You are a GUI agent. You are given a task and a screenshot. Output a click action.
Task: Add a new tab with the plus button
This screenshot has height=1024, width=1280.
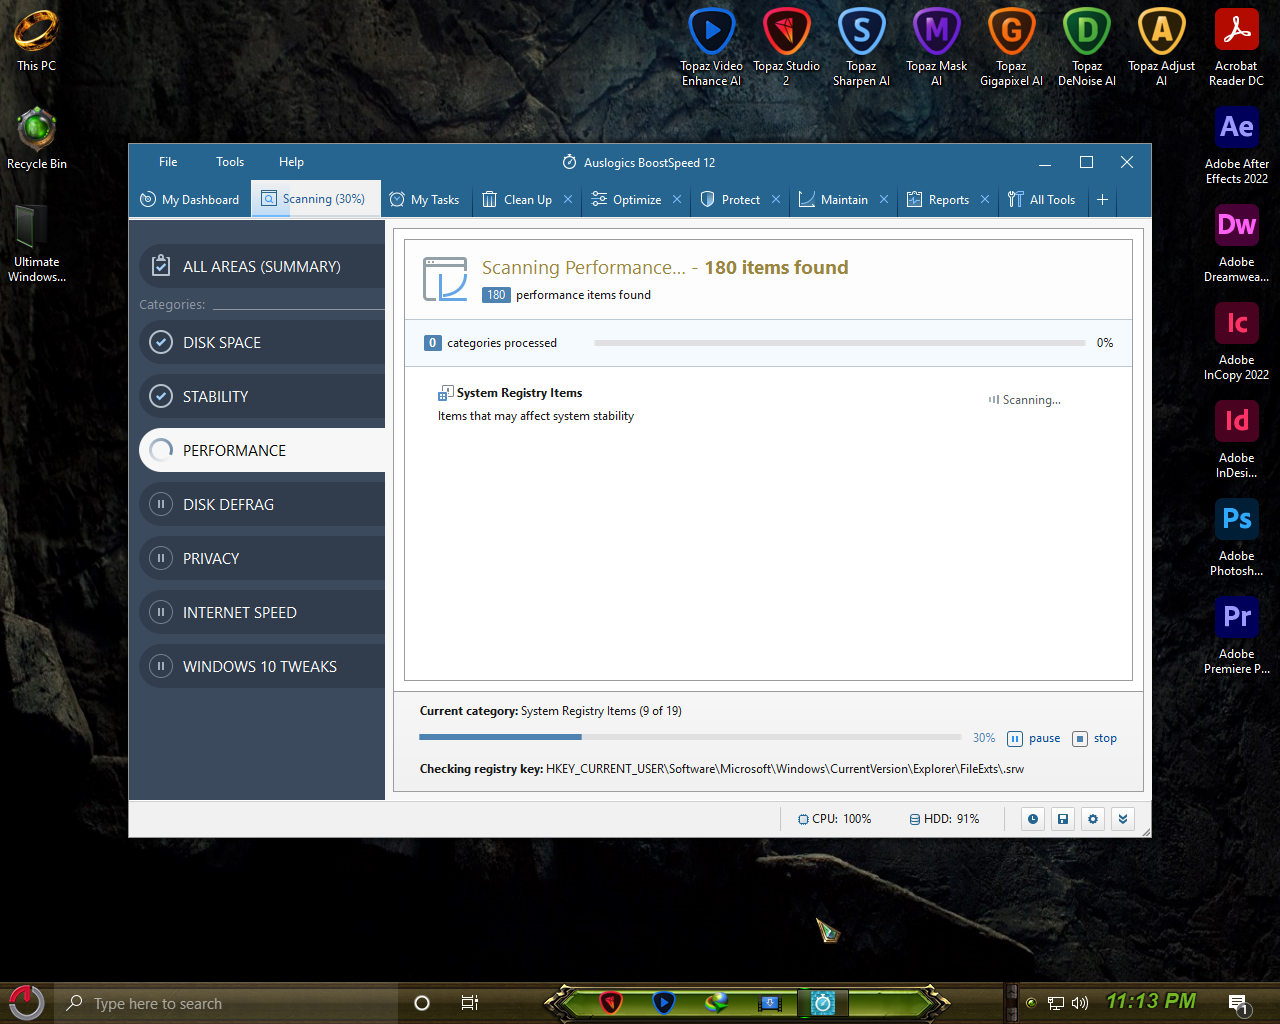[1102, 199]
